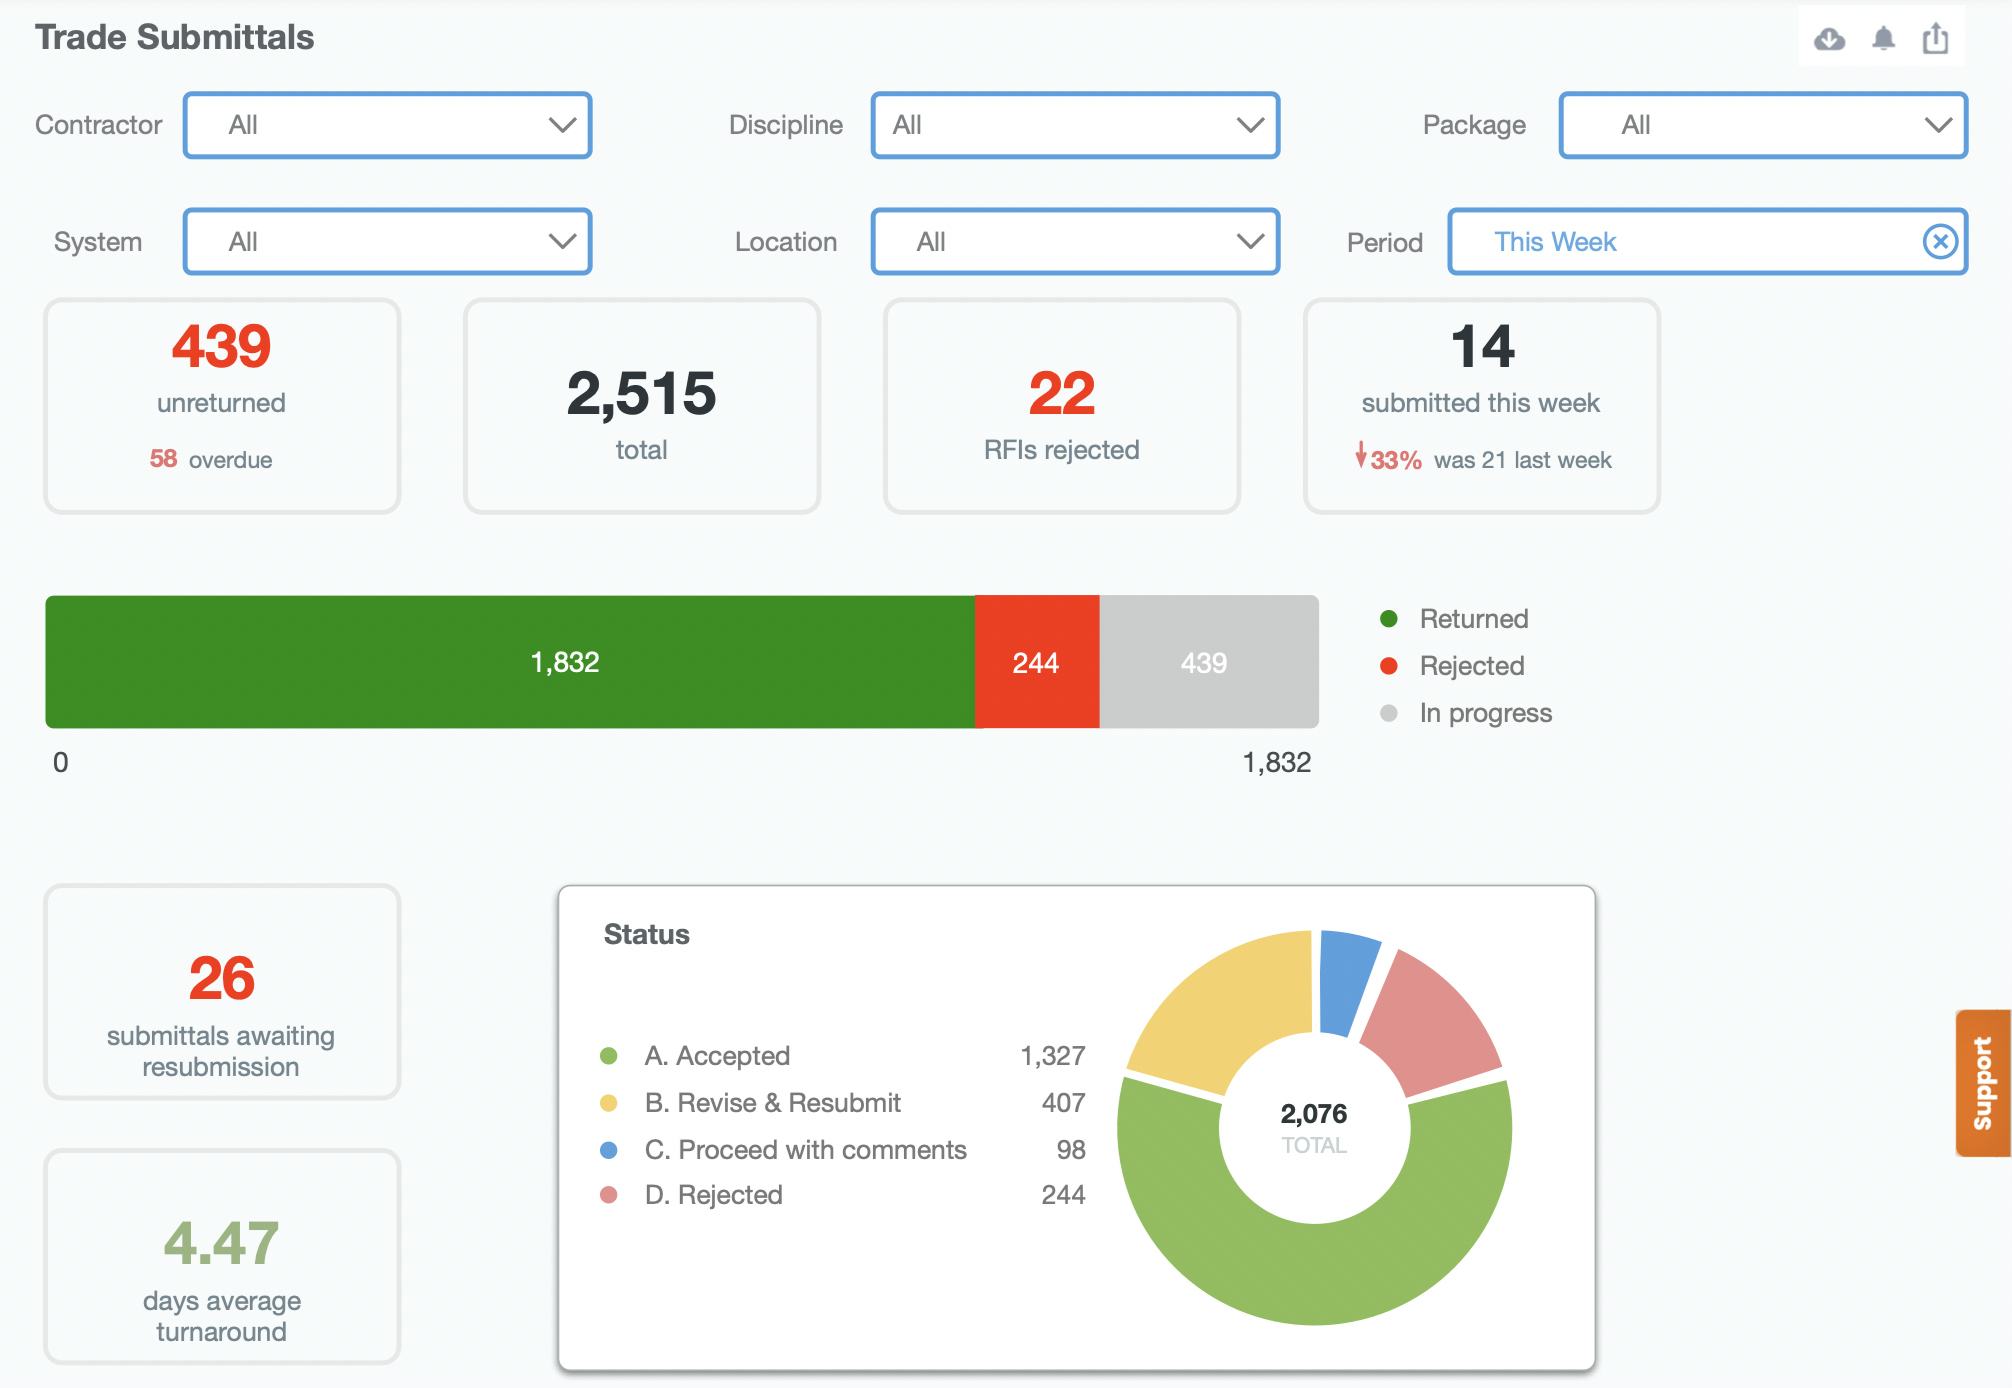
Task: Toggle the "In progress" legend item
Action: (x=1484, y=712)
